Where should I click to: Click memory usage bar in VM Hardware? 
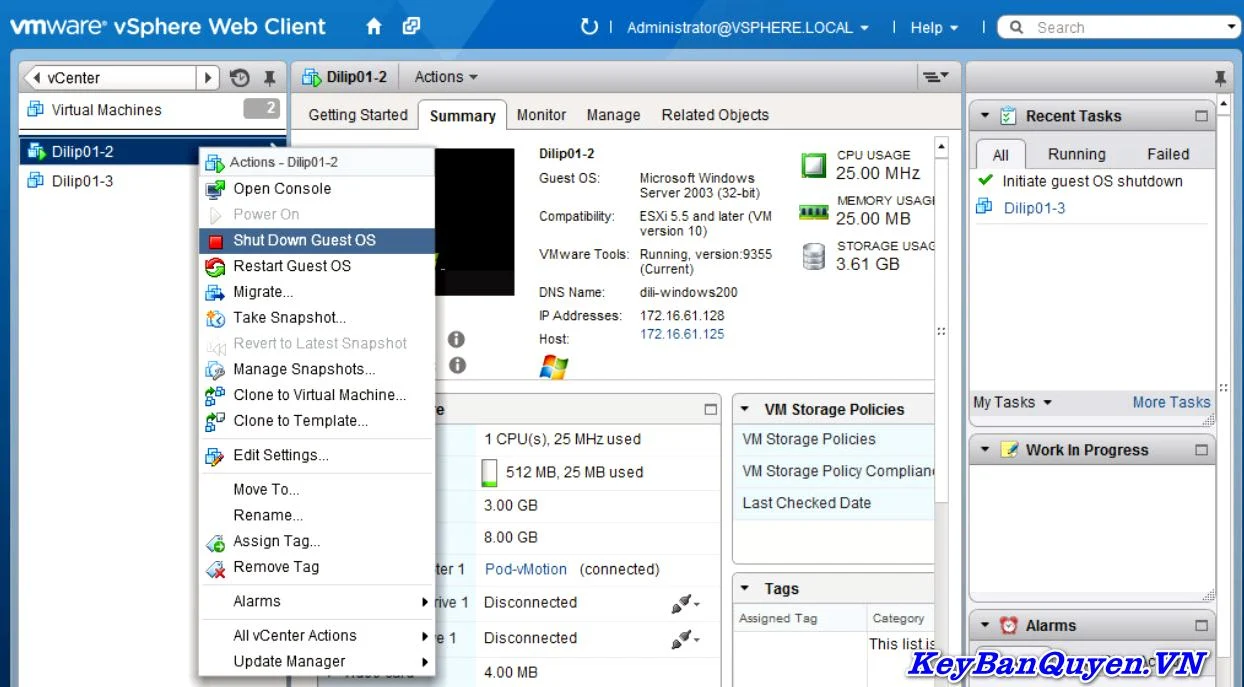(x=489, y=472)
